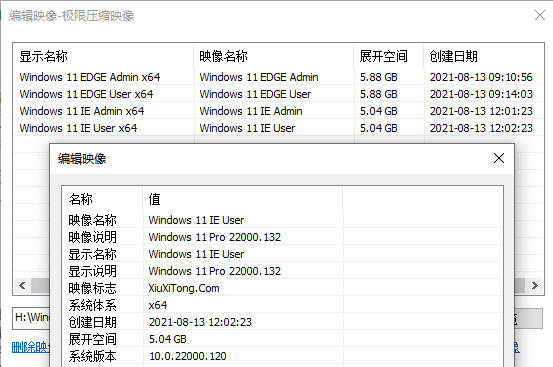Click date 2021-08-13 12:02:23 in image list

481,128
